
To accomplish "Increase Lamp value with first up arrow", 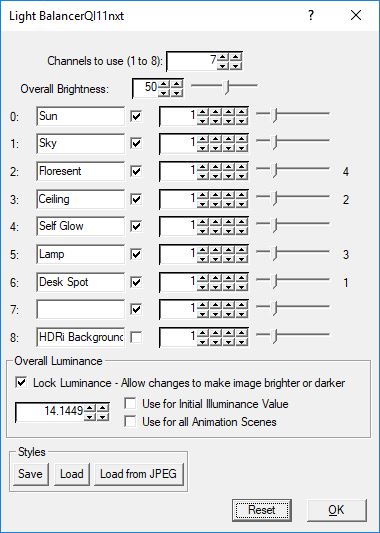I will 203,250.
